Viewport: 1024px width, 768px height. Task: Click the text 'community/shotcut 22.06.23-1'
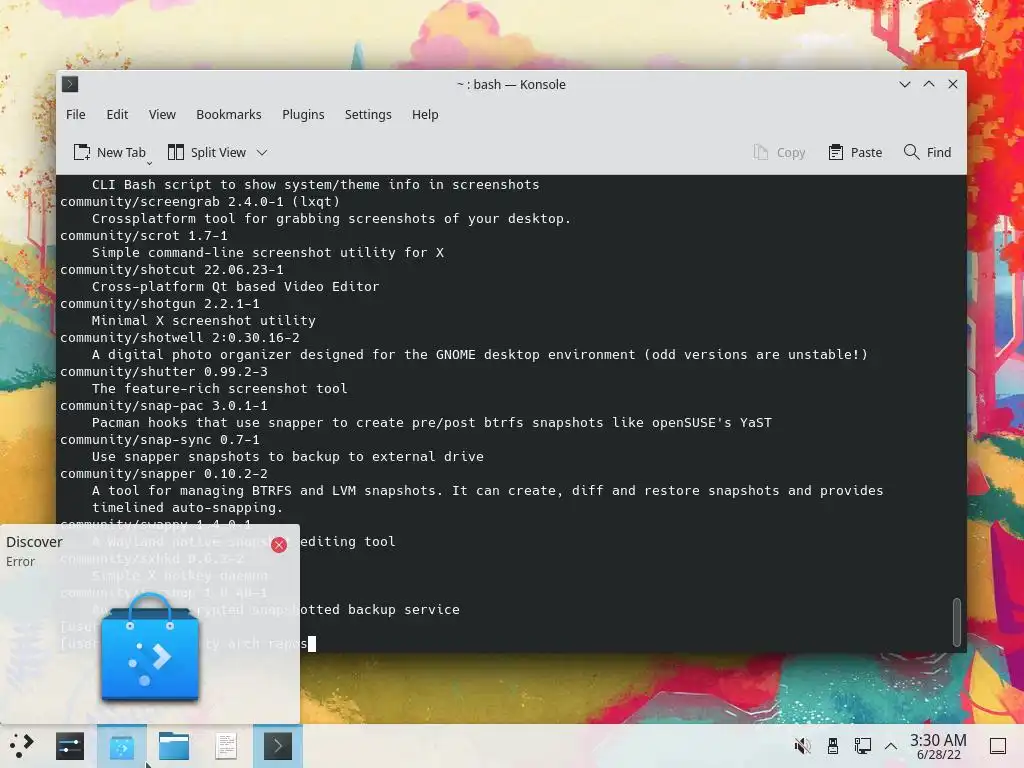(172, 270)
